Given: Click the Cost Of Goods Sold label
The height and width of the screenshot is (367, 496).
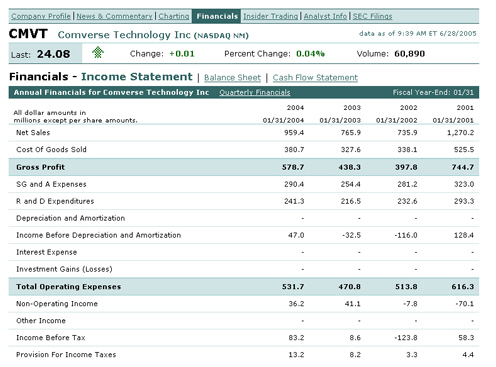Looking at the screenshot, I should point(51,149).
